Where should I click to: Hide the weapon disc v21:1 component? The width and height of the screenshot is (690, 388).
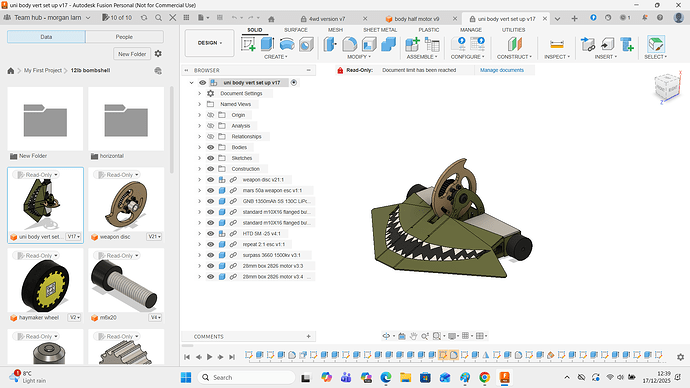tap(210, 179)
